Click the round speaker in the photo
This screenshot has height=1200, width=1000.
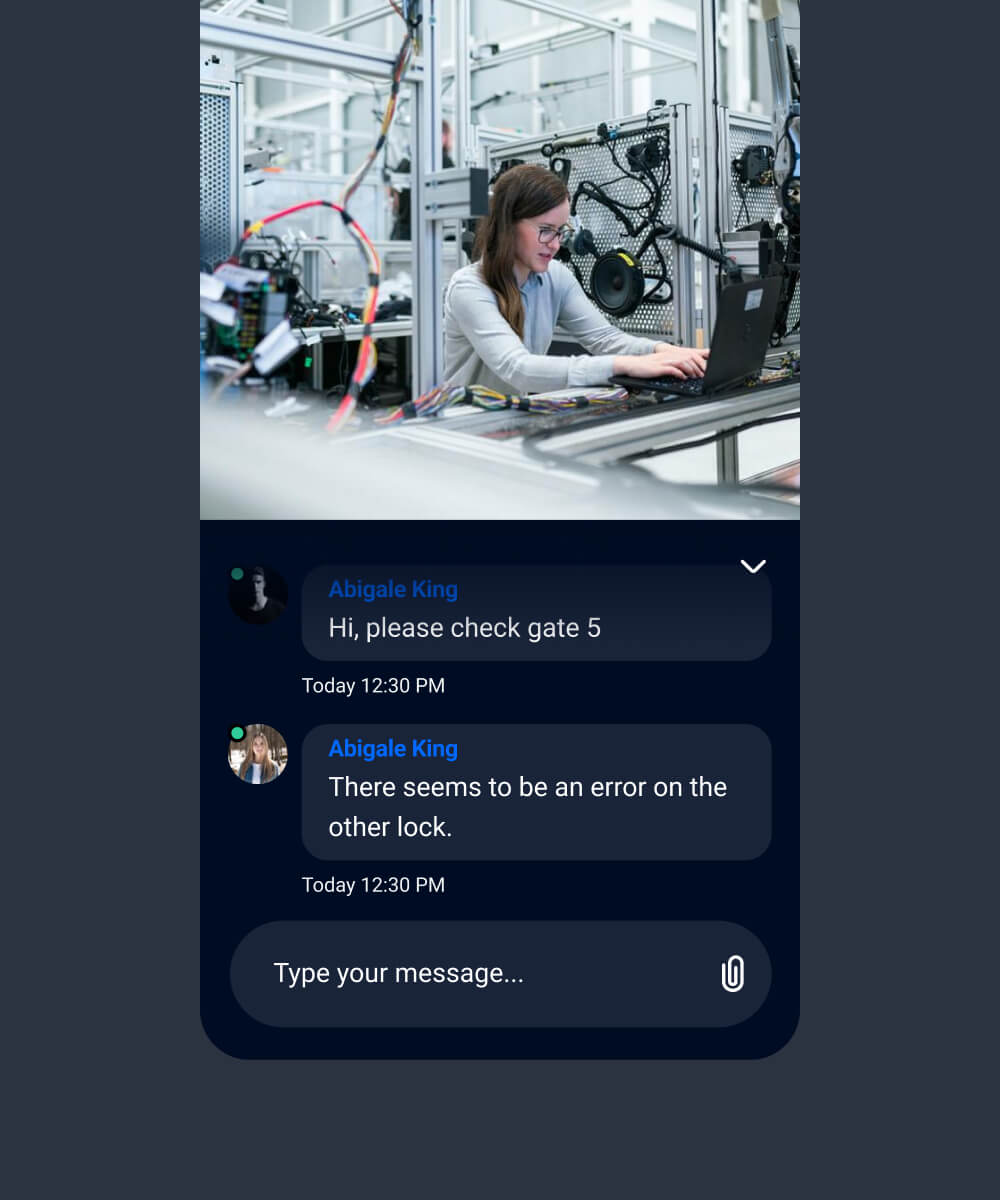tap(616, 281)
